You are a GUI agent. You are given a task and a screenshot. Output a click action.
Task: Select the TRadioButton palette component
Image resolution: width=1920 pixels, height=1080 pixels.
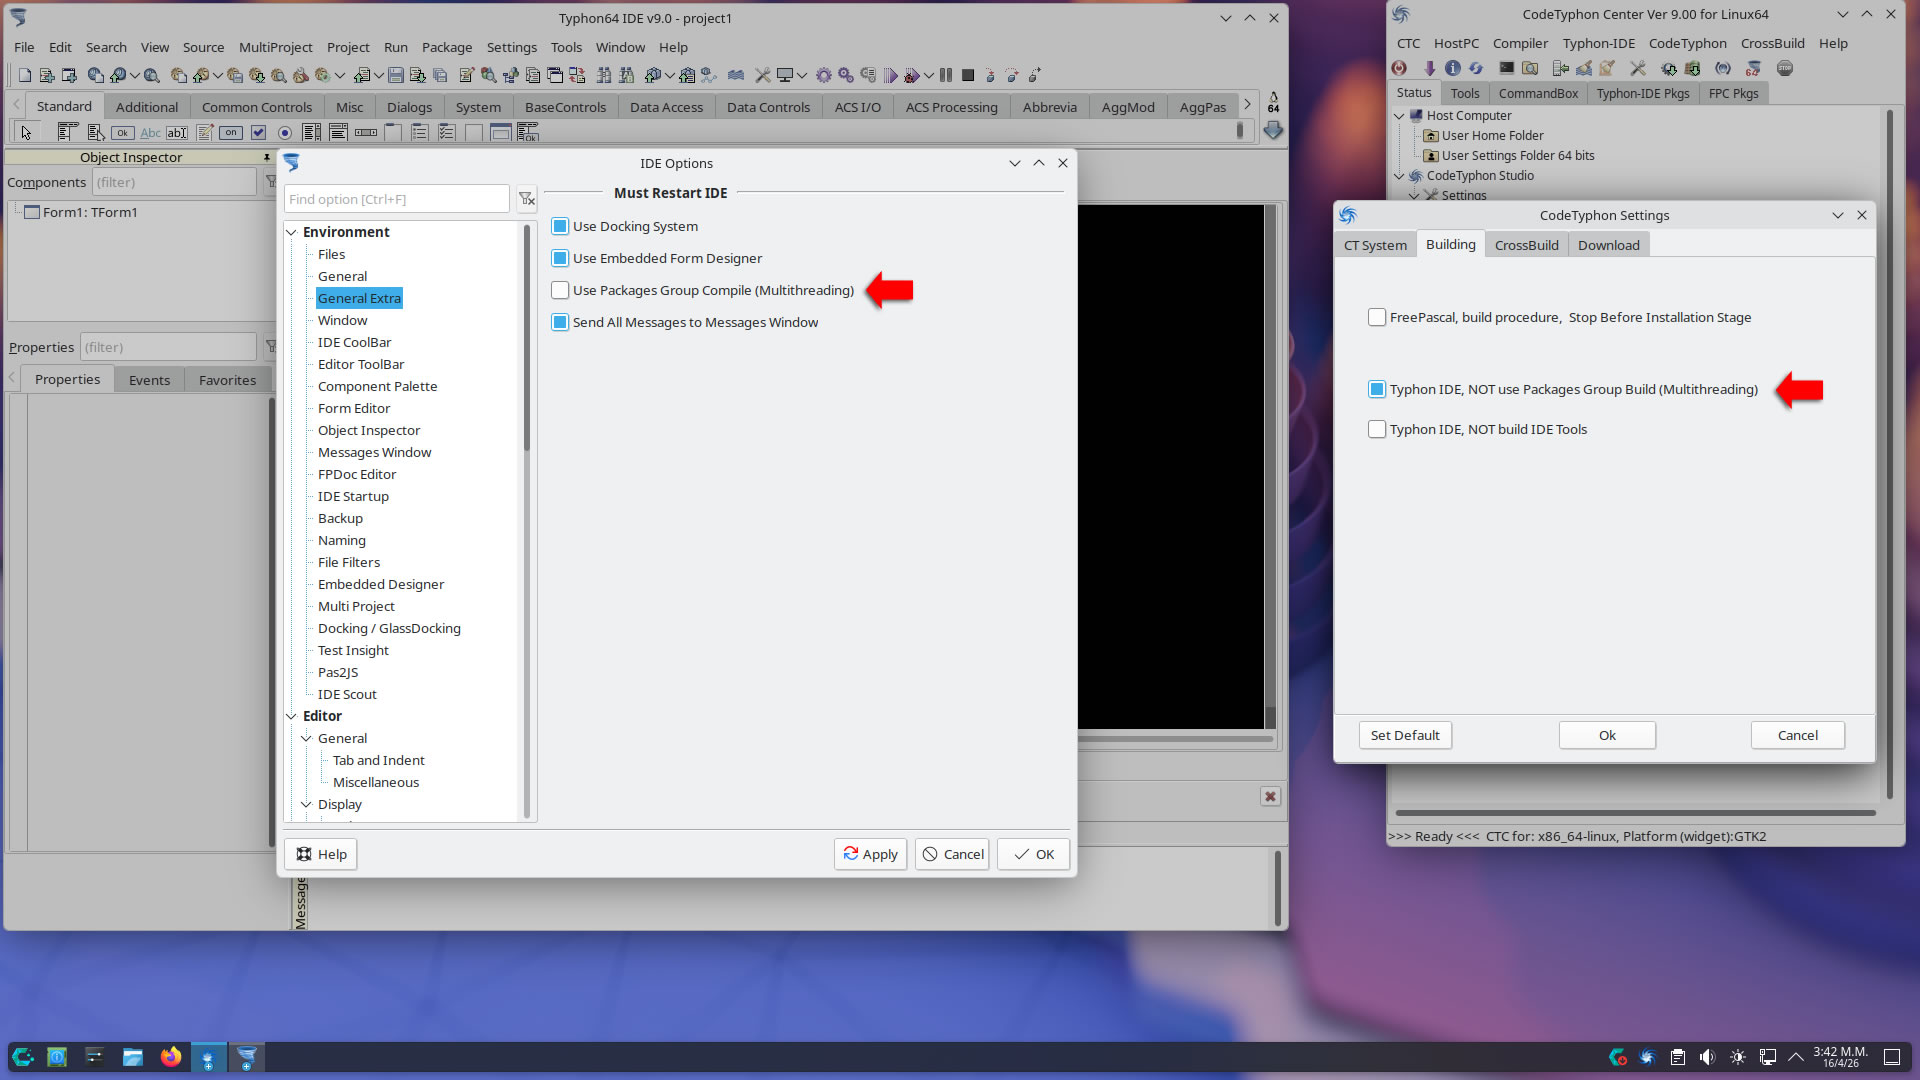pos(285,132)
